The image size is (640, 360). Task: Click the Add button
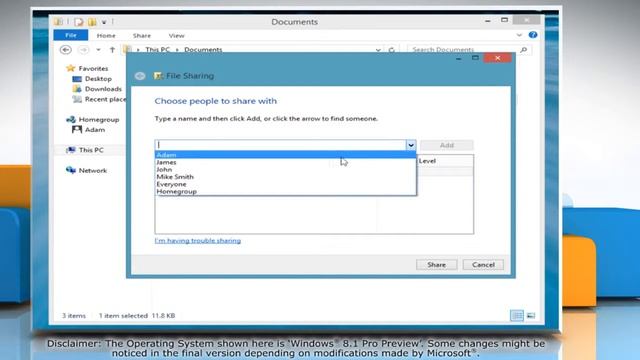point(447,145)
